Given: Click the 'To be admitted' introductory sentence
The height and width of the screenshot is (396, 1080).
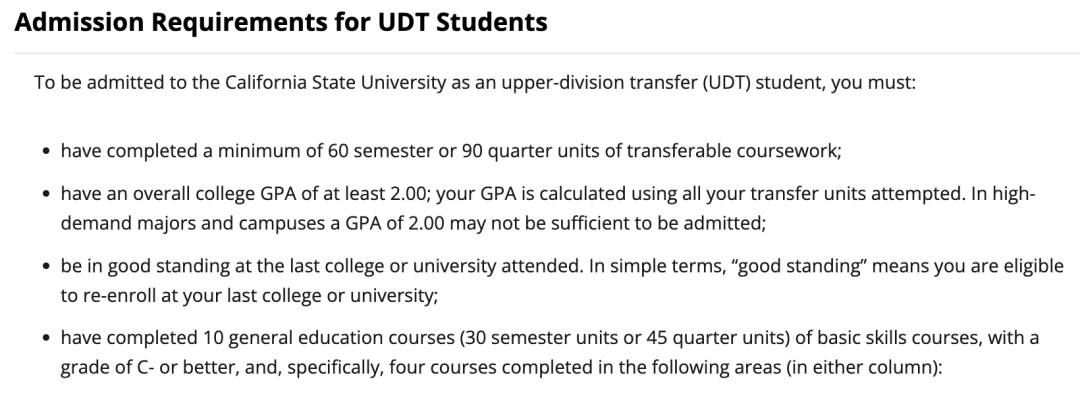Looking at the screenshot, I should pos(475,83).
